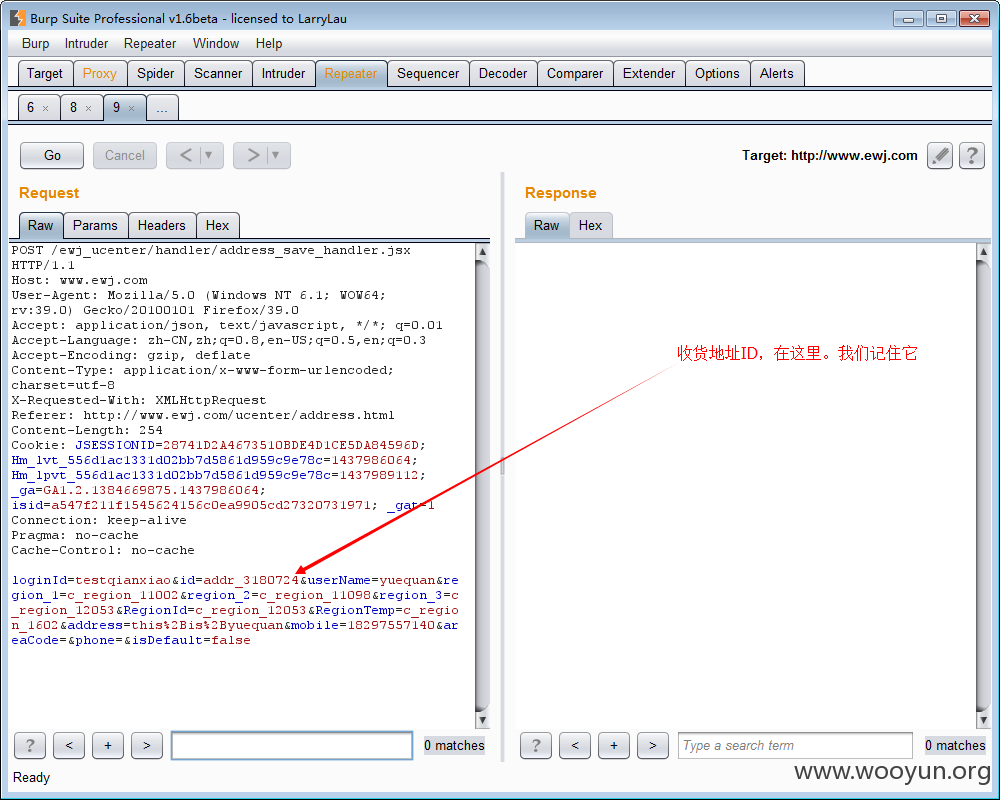The width and height of the screenshot is (1000, 800).
Task: Switch to the Decoder tab
Action: (503, 73)
